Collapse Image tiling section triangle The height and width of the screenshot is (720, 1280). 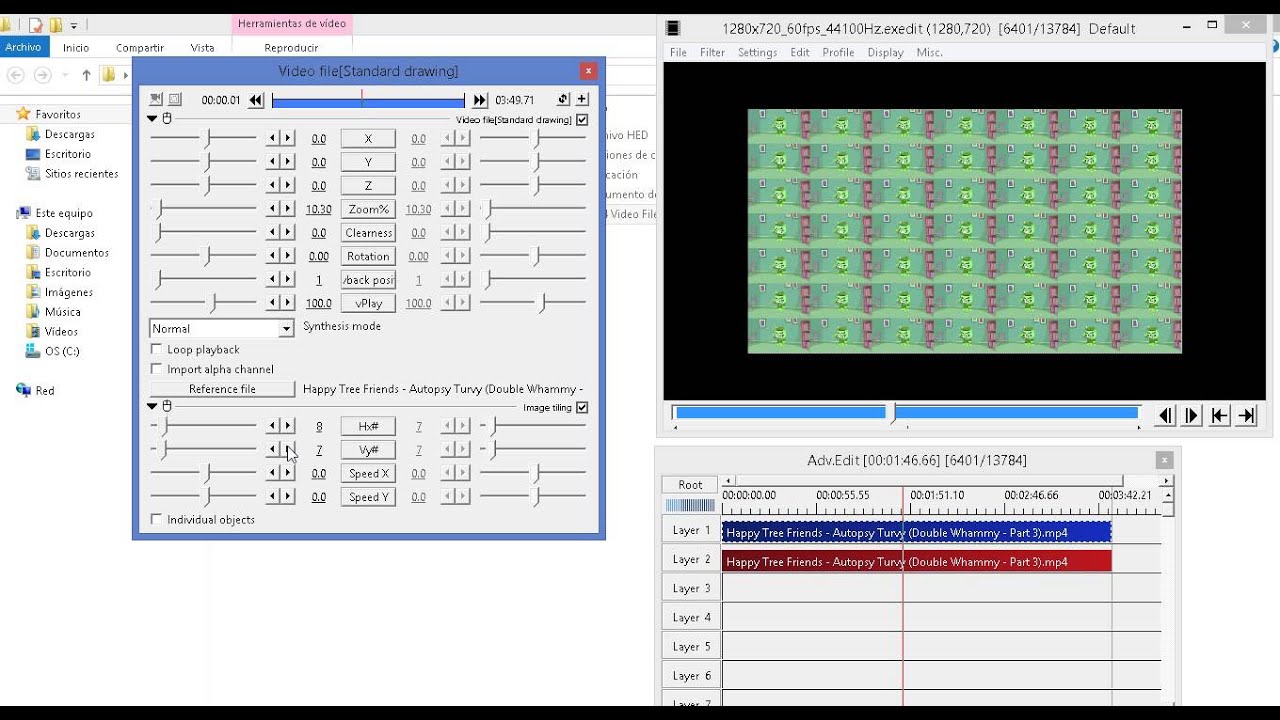pos(152,407)
